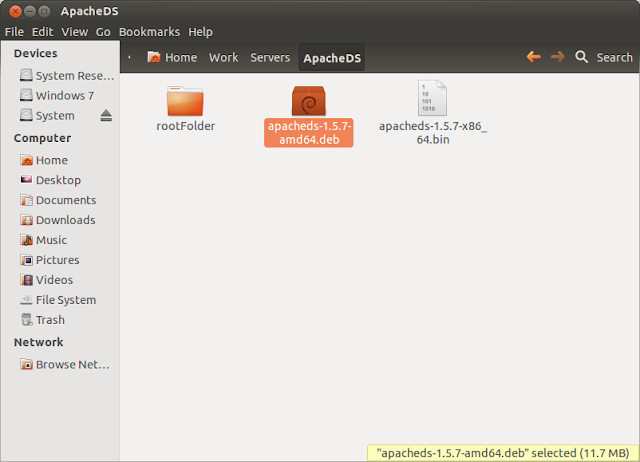Image resolution: width=640 pixels, height=462 pixels.
Task: Click the Devices section header
Action: 36,53
